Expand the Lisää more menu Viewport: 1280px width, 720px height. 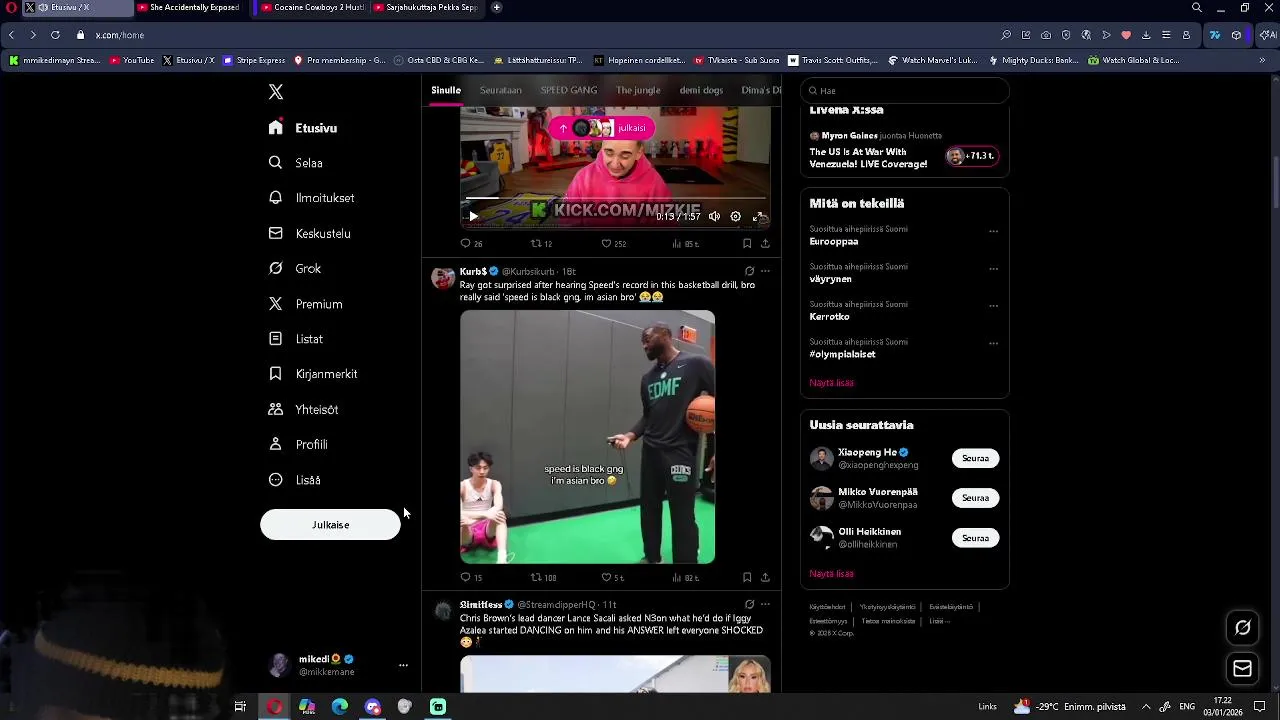[294, 480]
